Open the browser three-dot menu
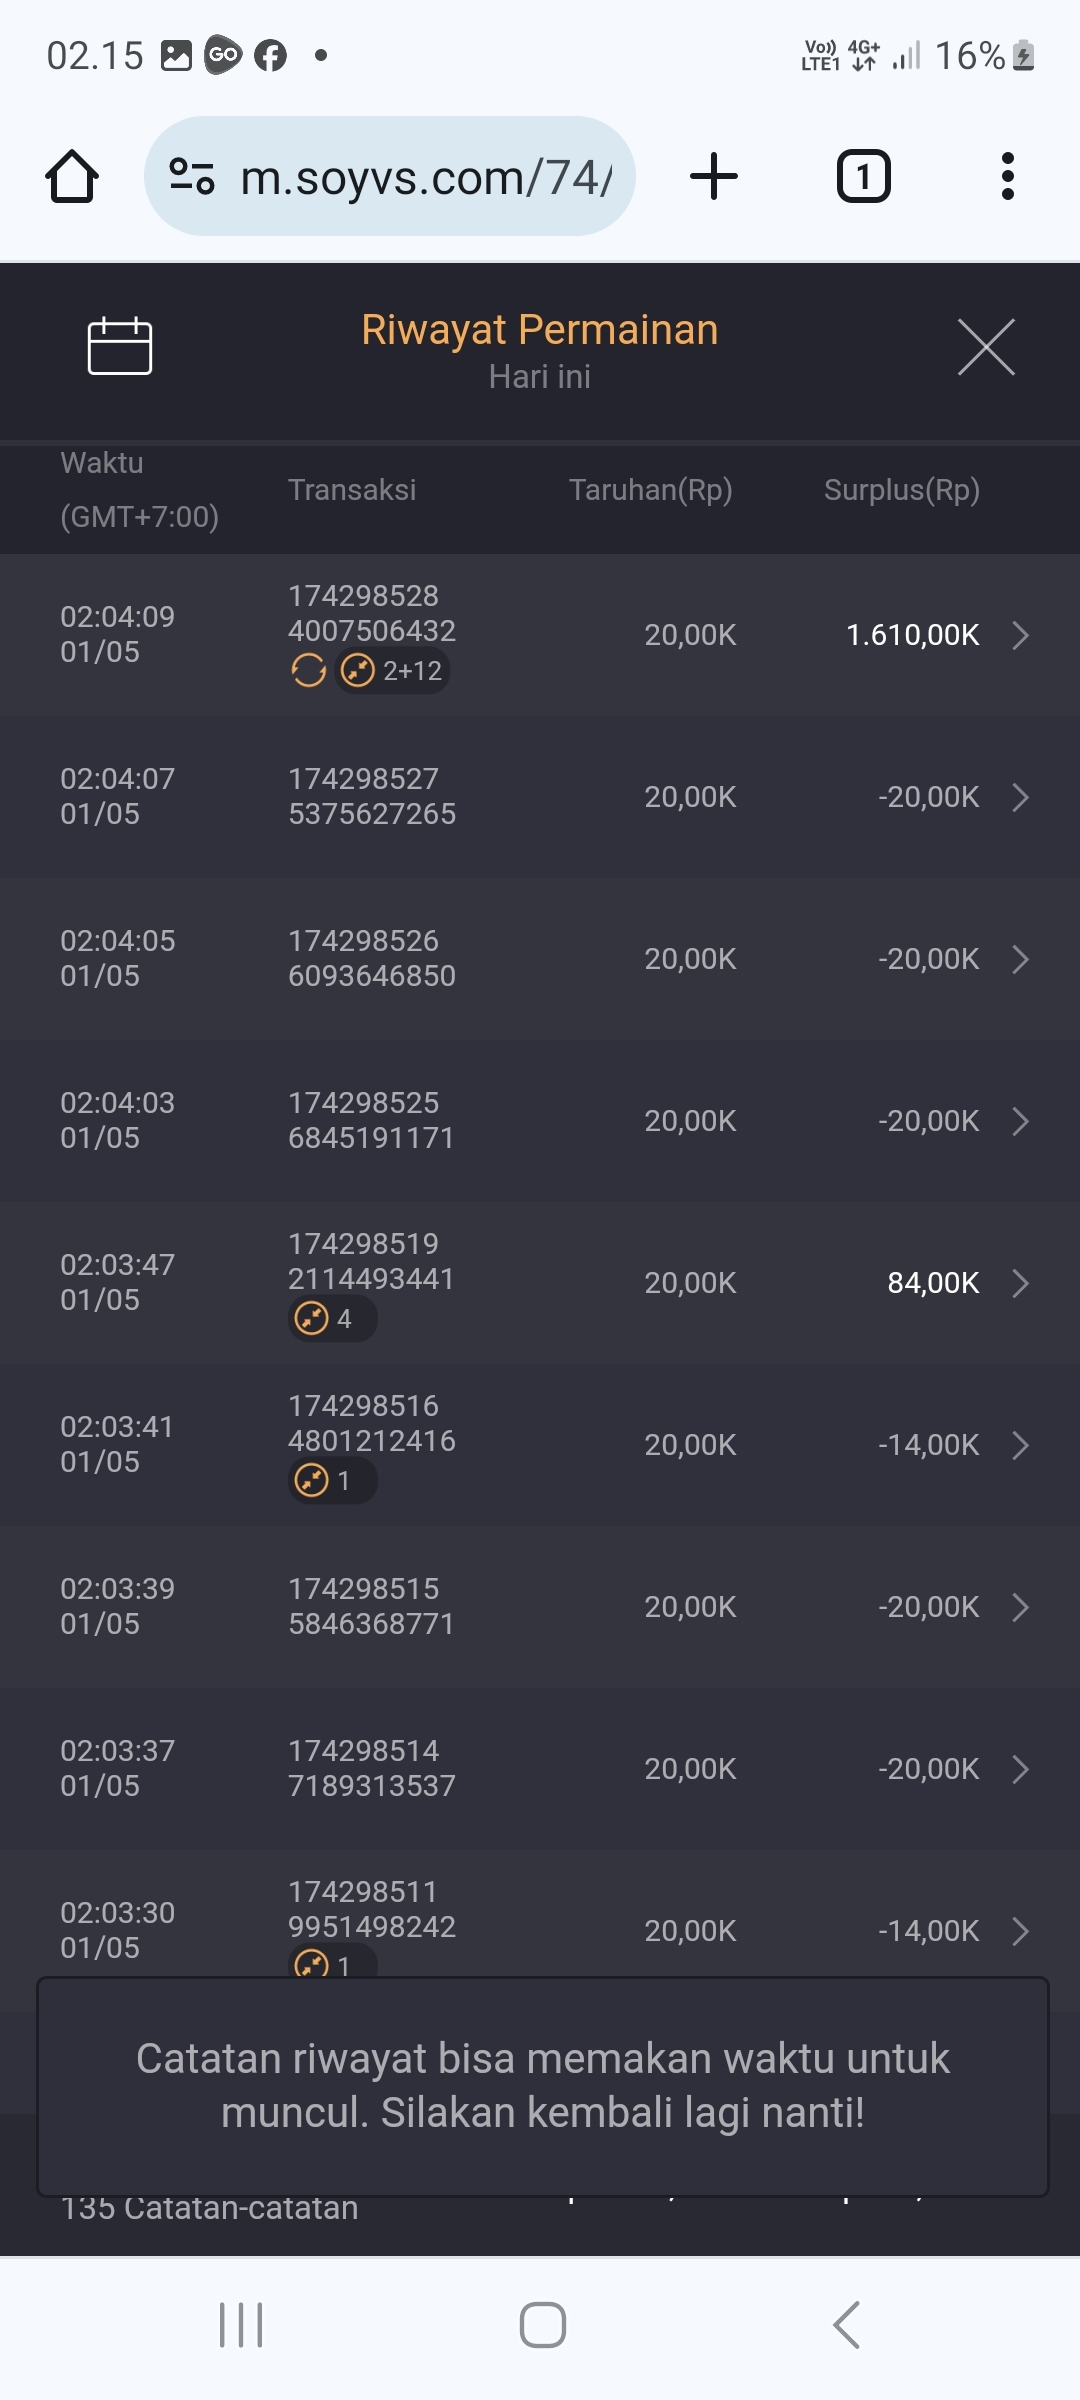The height and width of the screenshot is (2400, 1080). point(1007,177)
